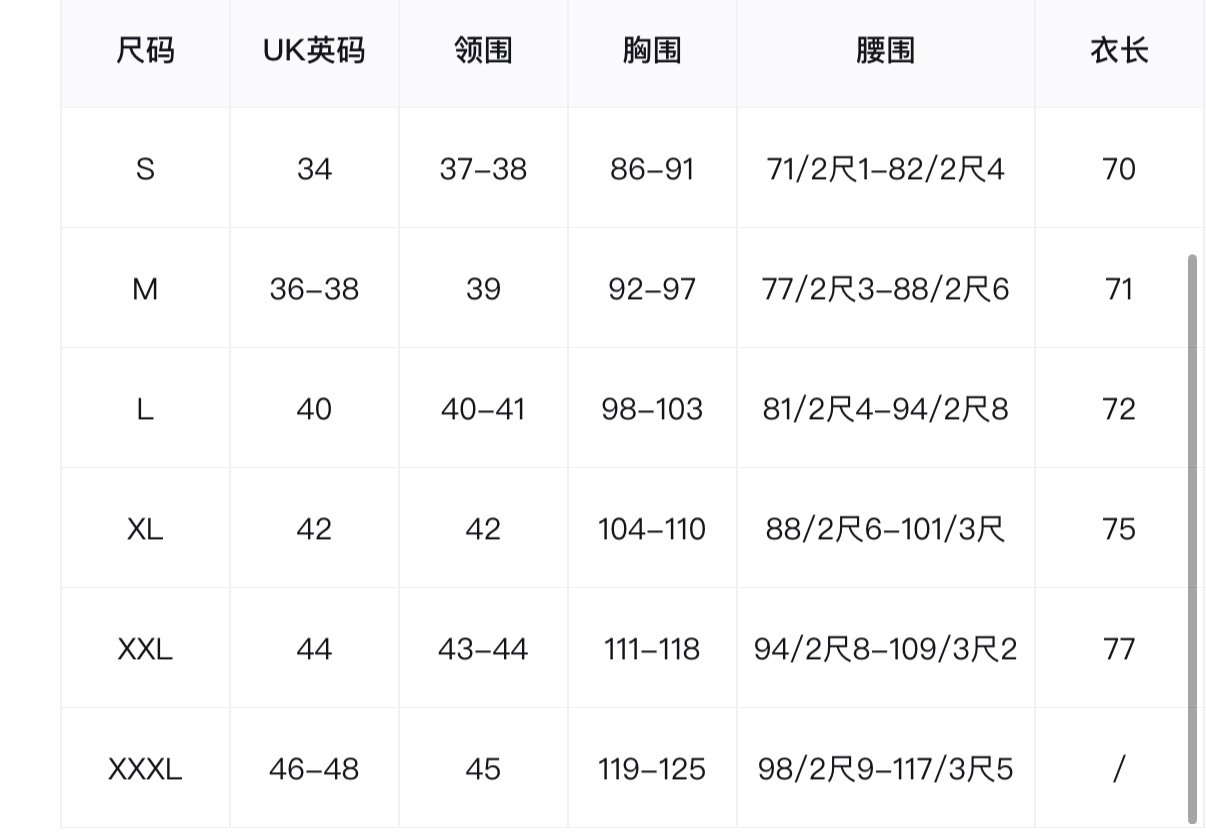Click the UK英码 column header

(x=314, y=51)
